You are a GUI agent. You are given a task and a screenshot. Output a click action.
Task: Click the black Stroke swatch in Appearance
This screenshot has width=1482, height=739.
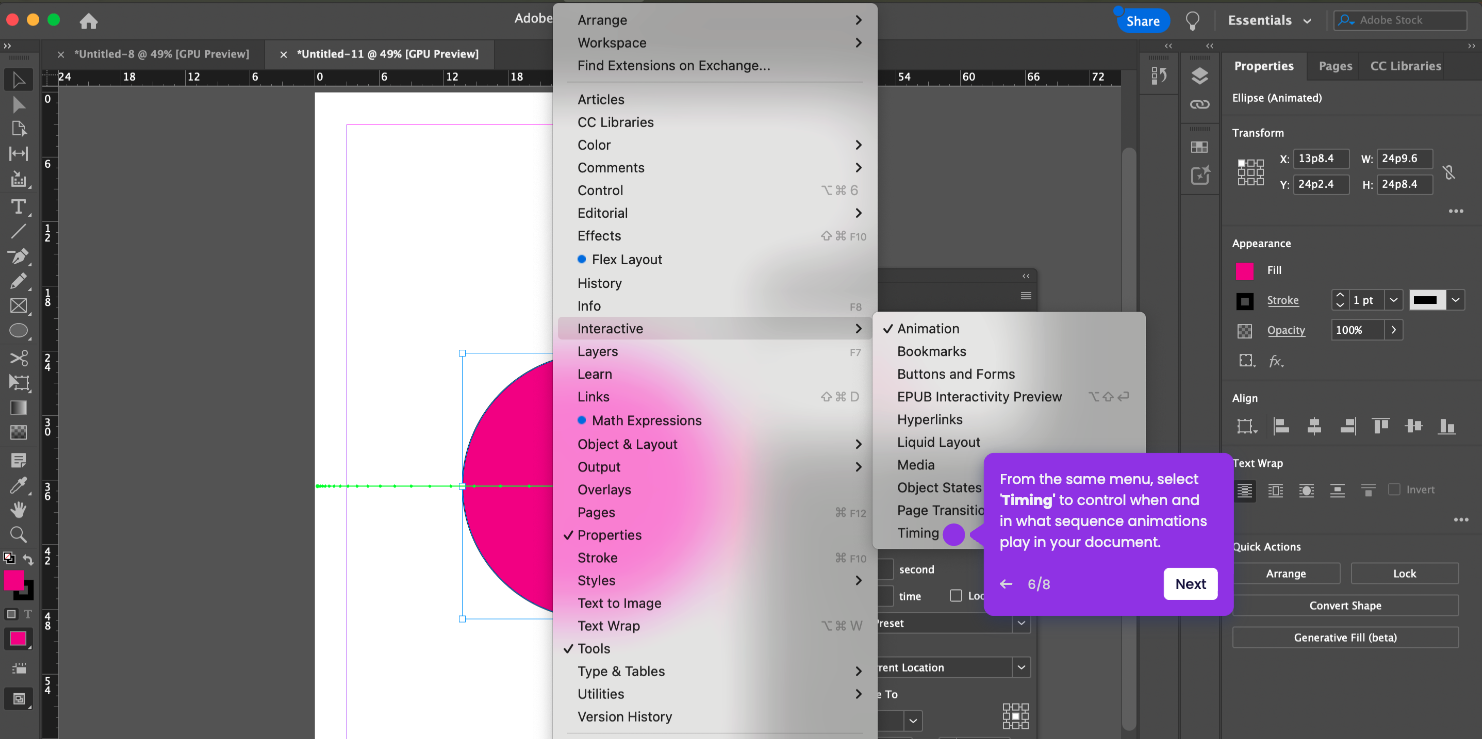coord(1245,300)
